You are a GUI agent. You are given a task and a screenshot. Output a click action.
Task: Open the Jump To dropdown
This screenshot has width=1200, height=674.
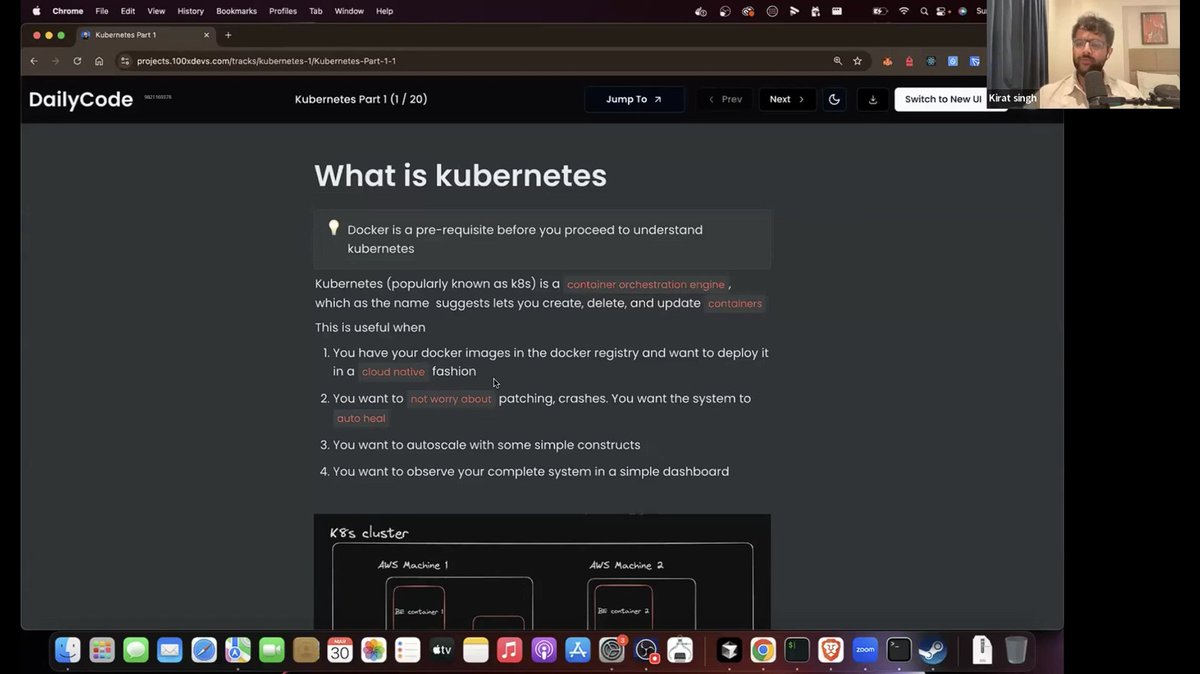click(634, 99)
